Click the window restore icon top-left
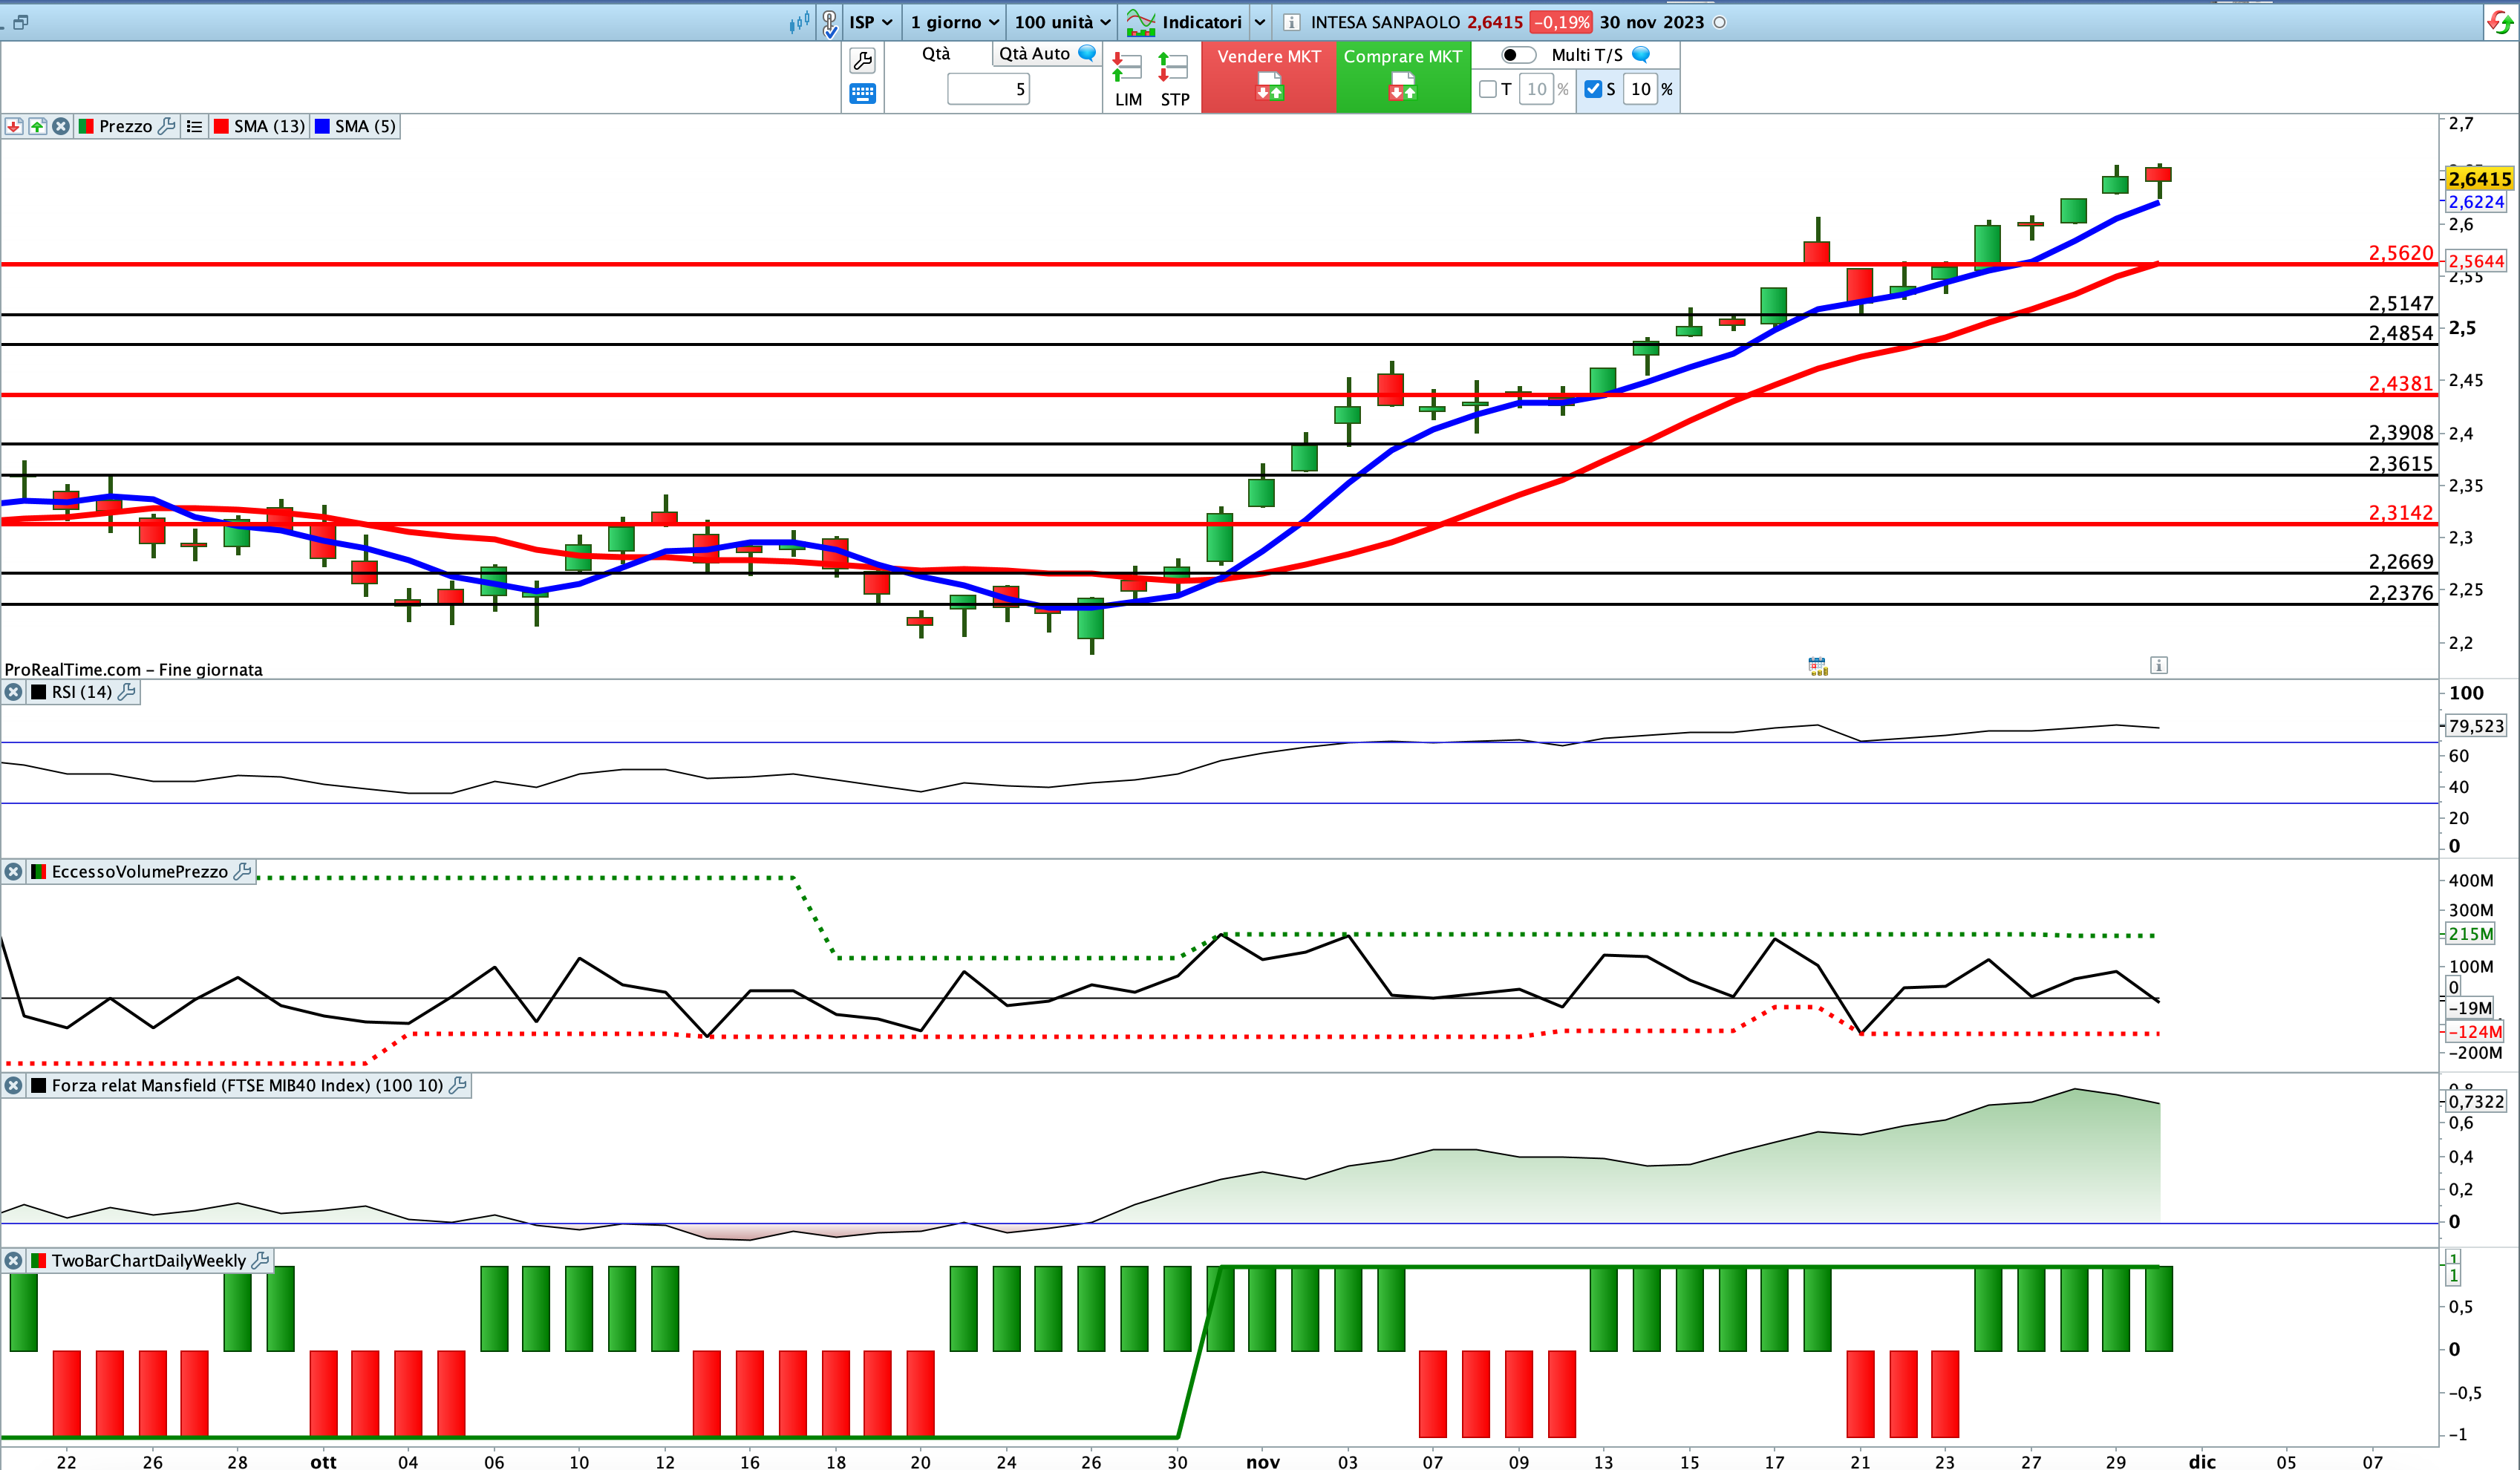Image resolution: width=2520 pixels, height=1470 pixels. click(x=20, y=22)
